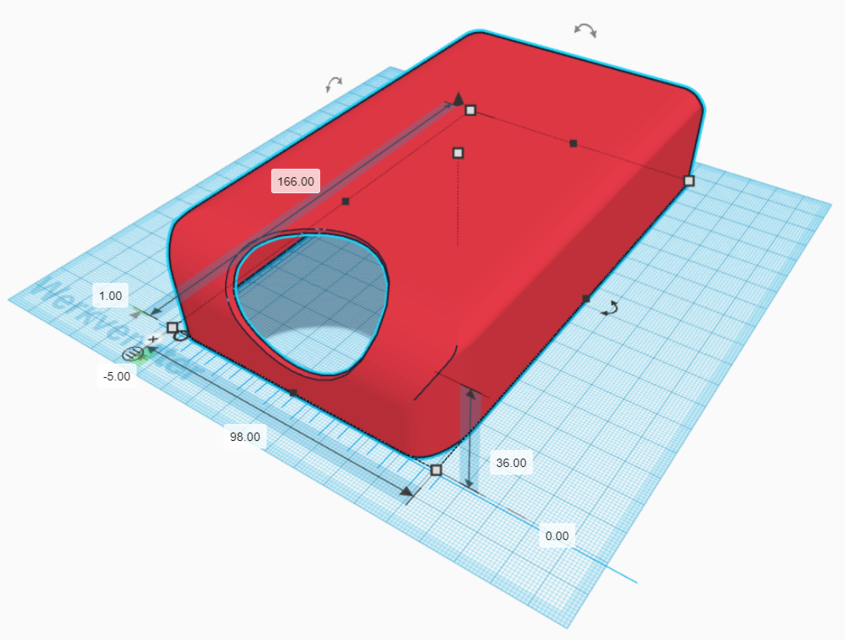
Task: Click the 1.00 dimension label
Action: click(x=110, y=295)
